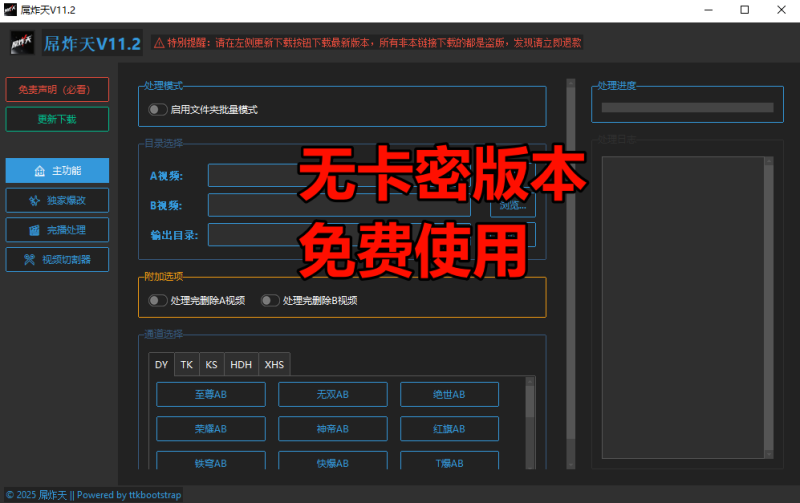
Task: Switch to the DY channel tab
Action: pos(161,364)
